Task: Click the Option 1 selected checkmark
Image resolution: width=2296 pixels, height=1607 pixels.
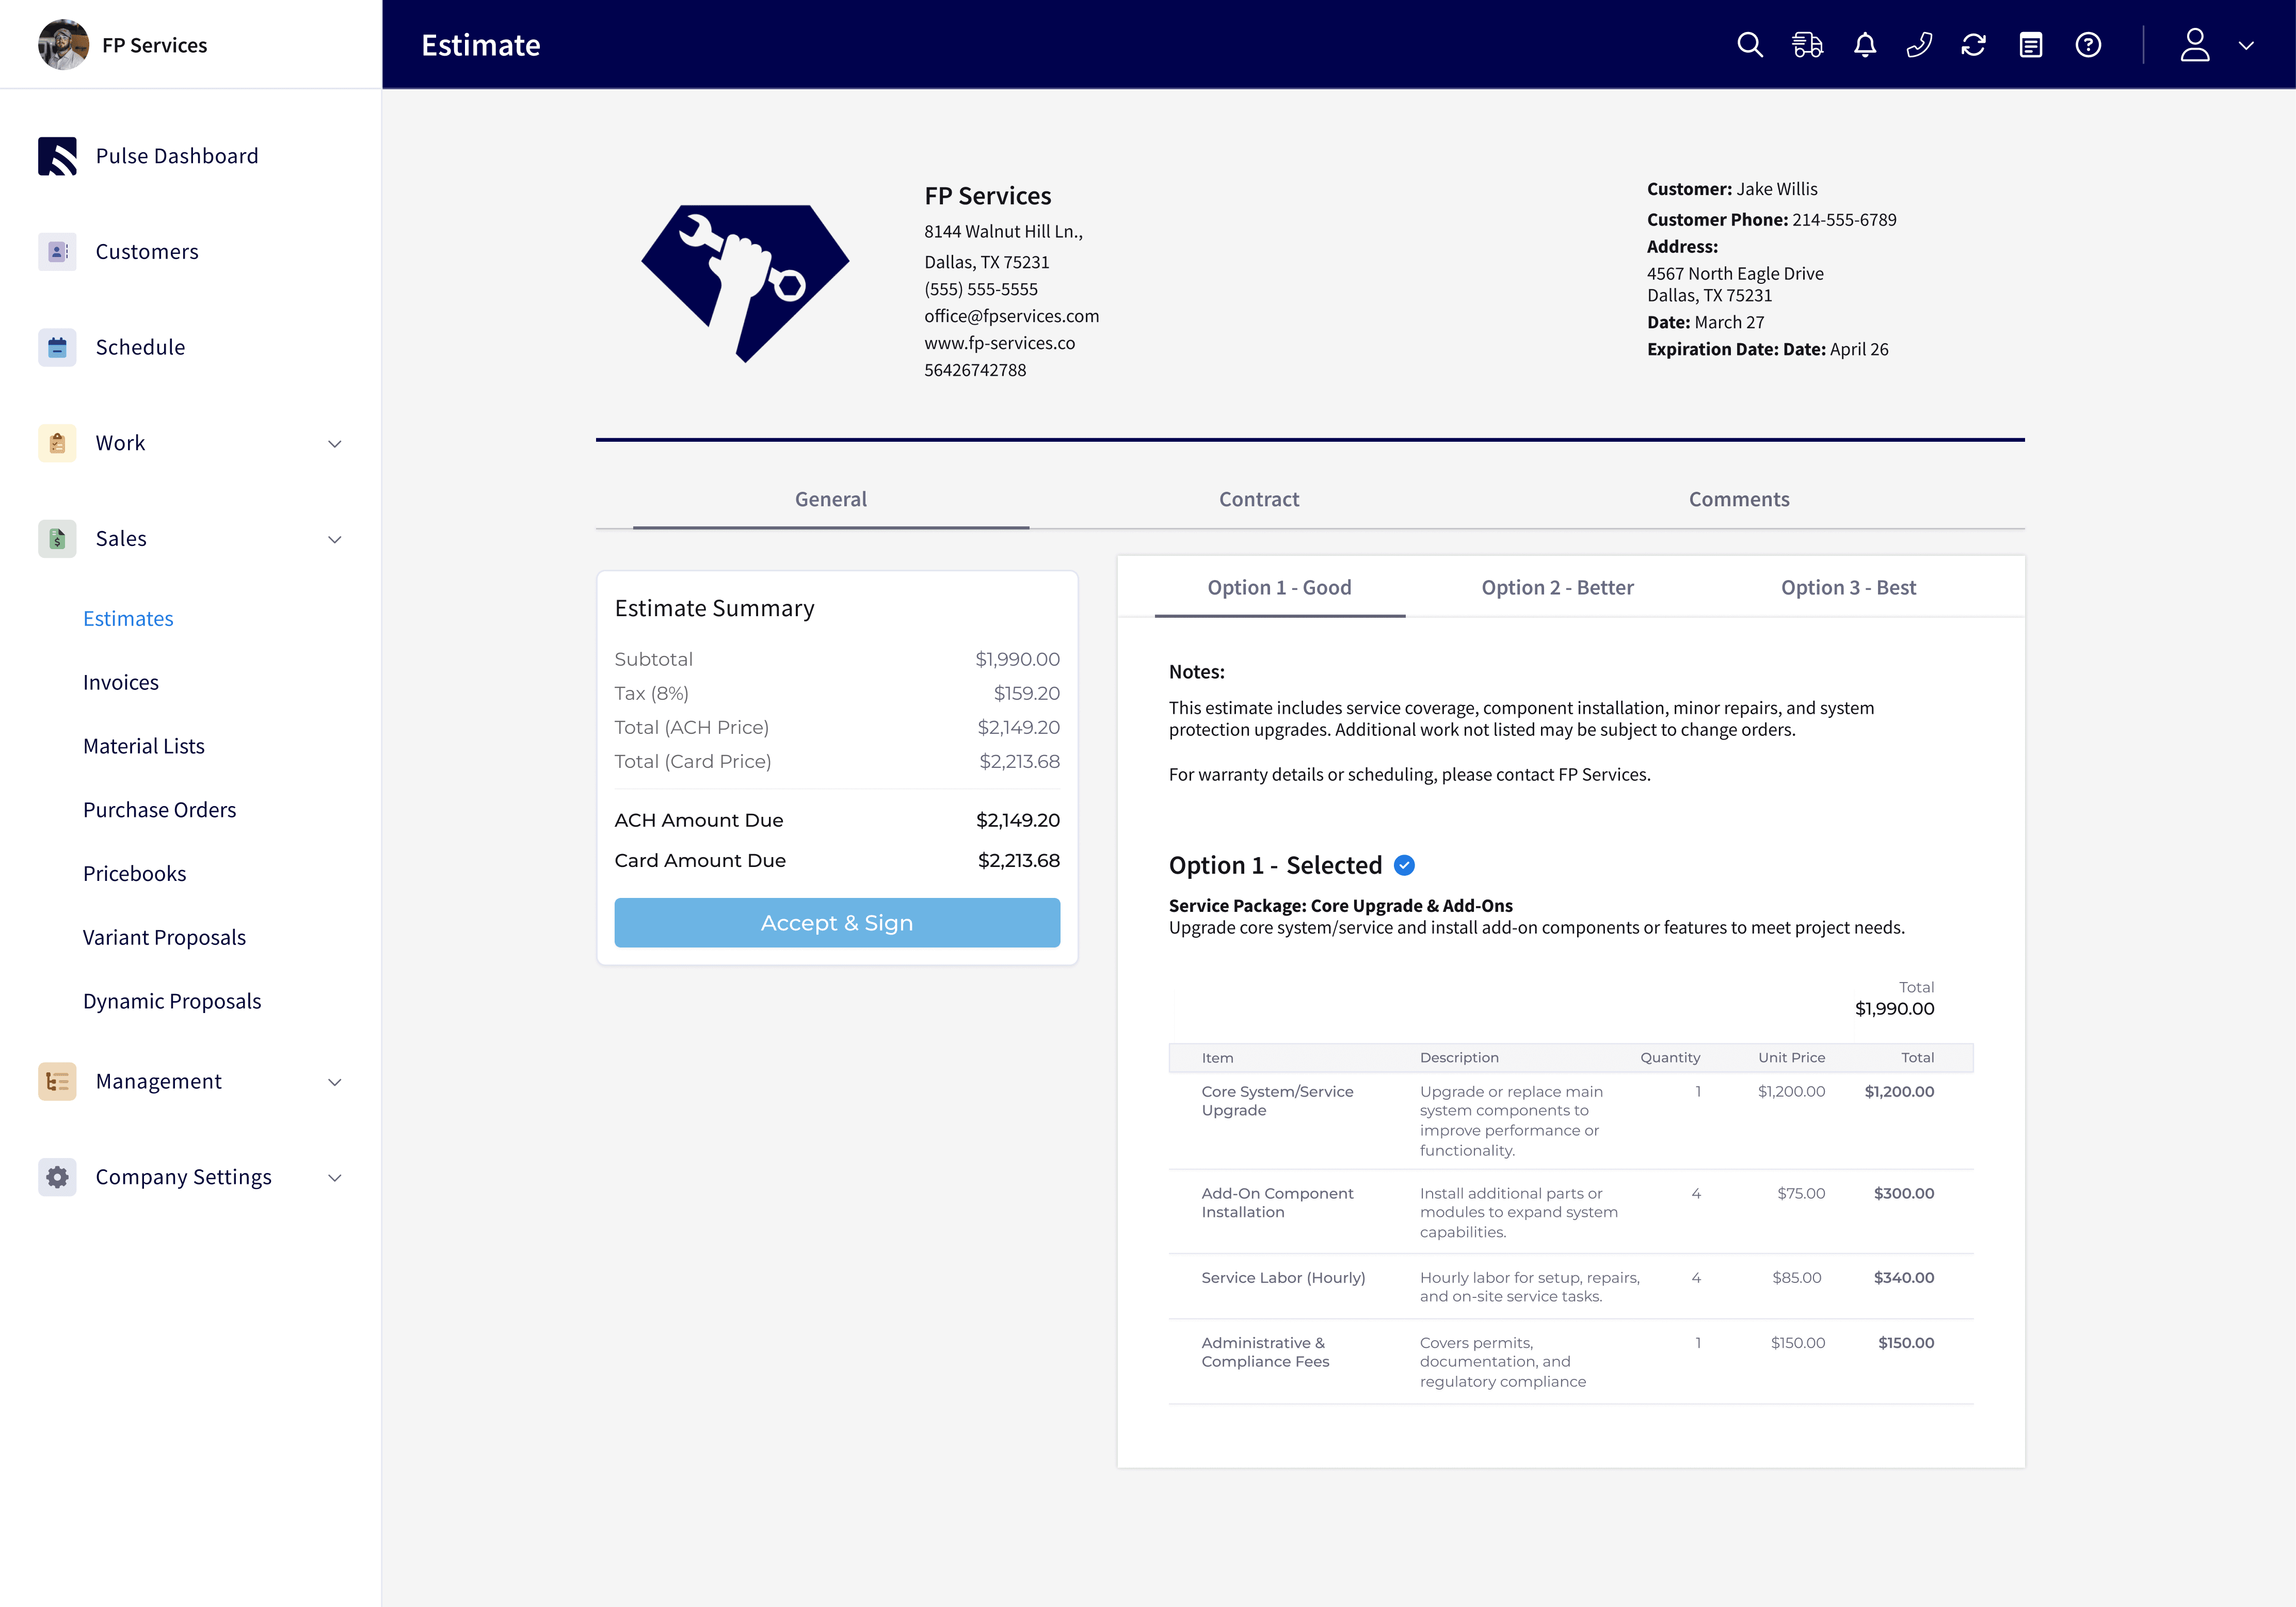Action: coord(1404,865)
